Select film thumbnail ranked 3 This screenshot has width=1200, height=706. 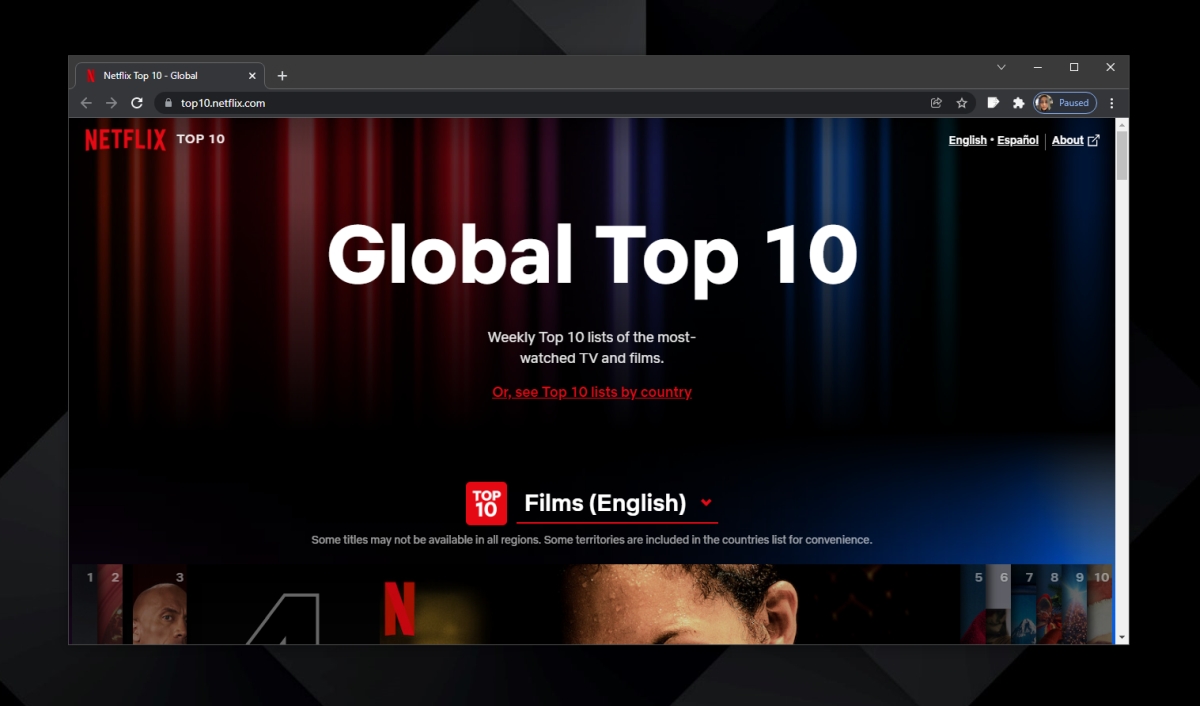point(160,604)
